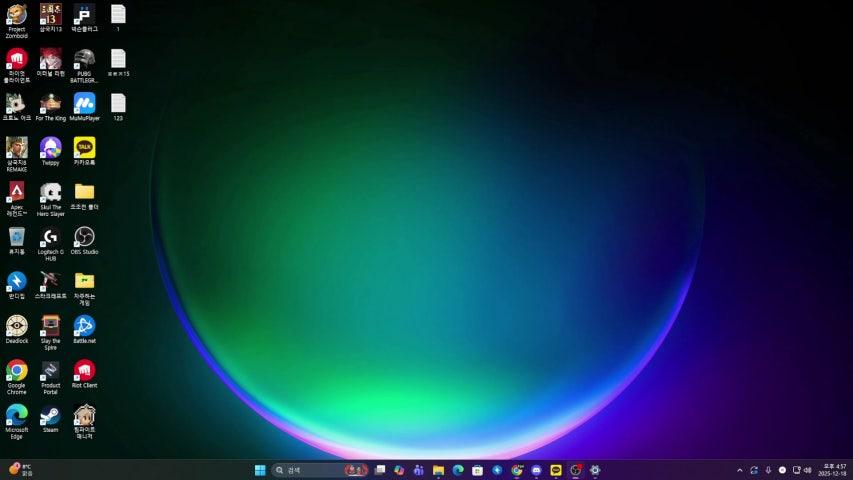The width and height of the screenshot is (853, 480).
Task: Launch Slay the Spire shortcut
Action: coord(51,333)
